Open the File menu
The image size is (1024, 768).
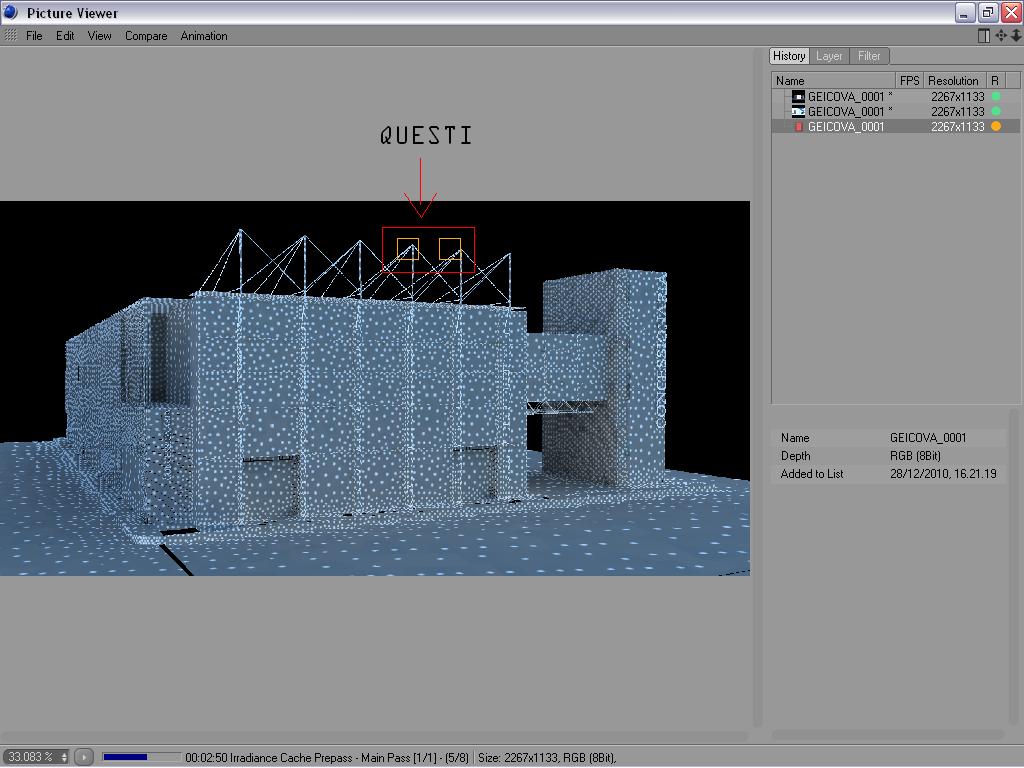coord(34,36)
